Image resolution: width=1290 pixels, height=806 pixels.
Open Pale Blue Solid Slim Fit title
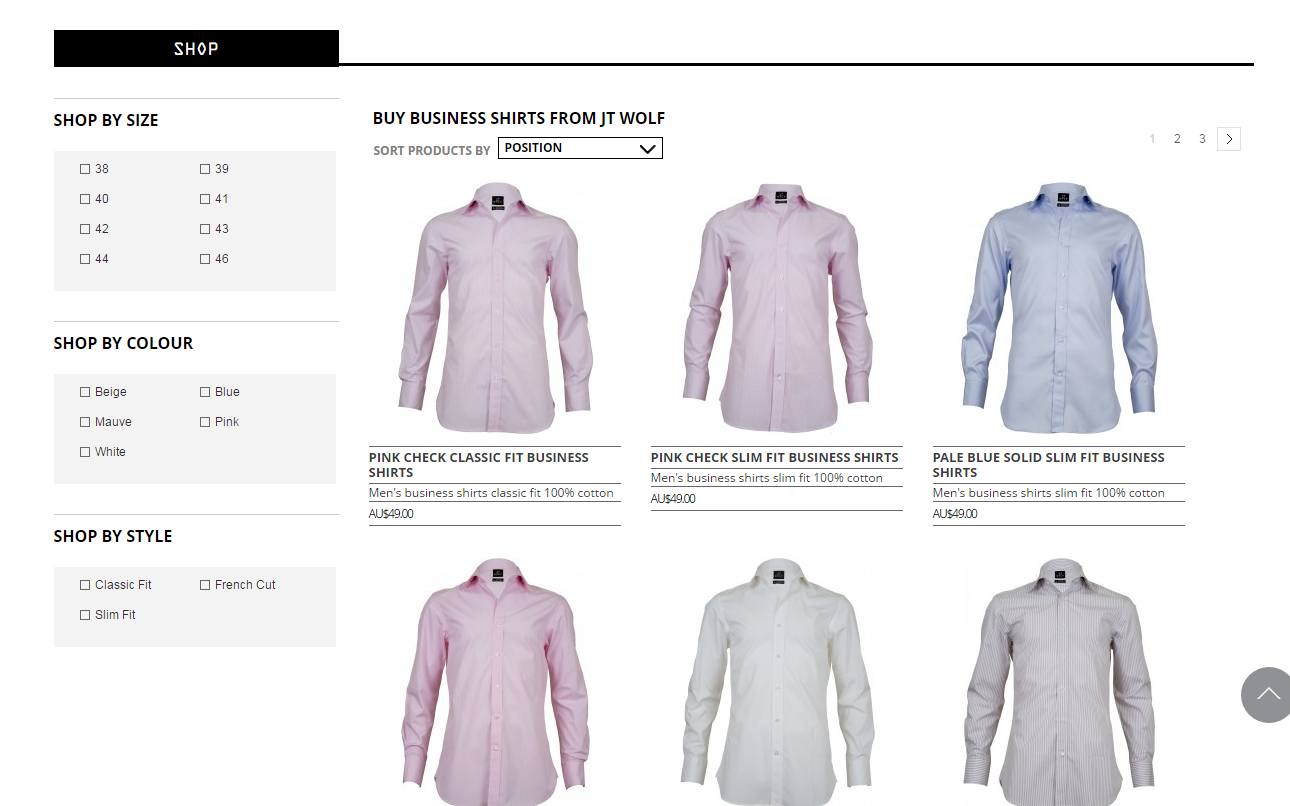coord(1048,465)
